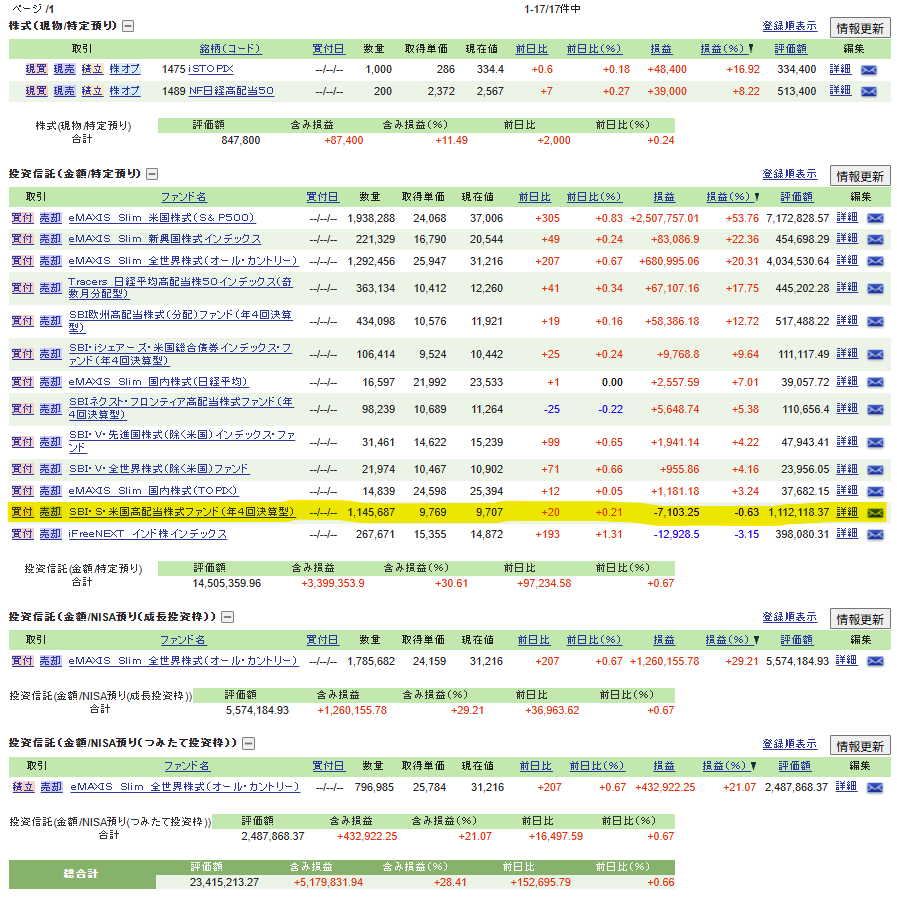Sort the 特定預り fund table by 損益(%) header
The image size is (897, 897).
(727, 197)
